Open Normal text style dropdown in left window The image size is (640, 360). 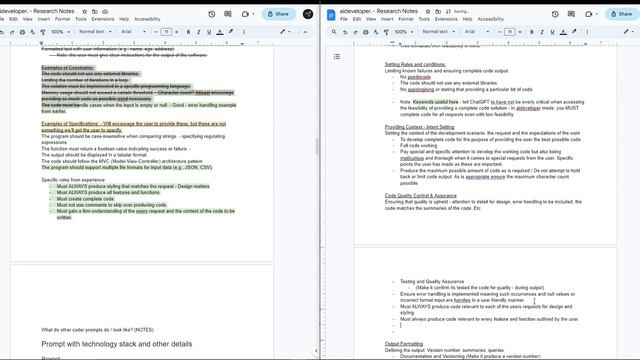click(95, 32)
